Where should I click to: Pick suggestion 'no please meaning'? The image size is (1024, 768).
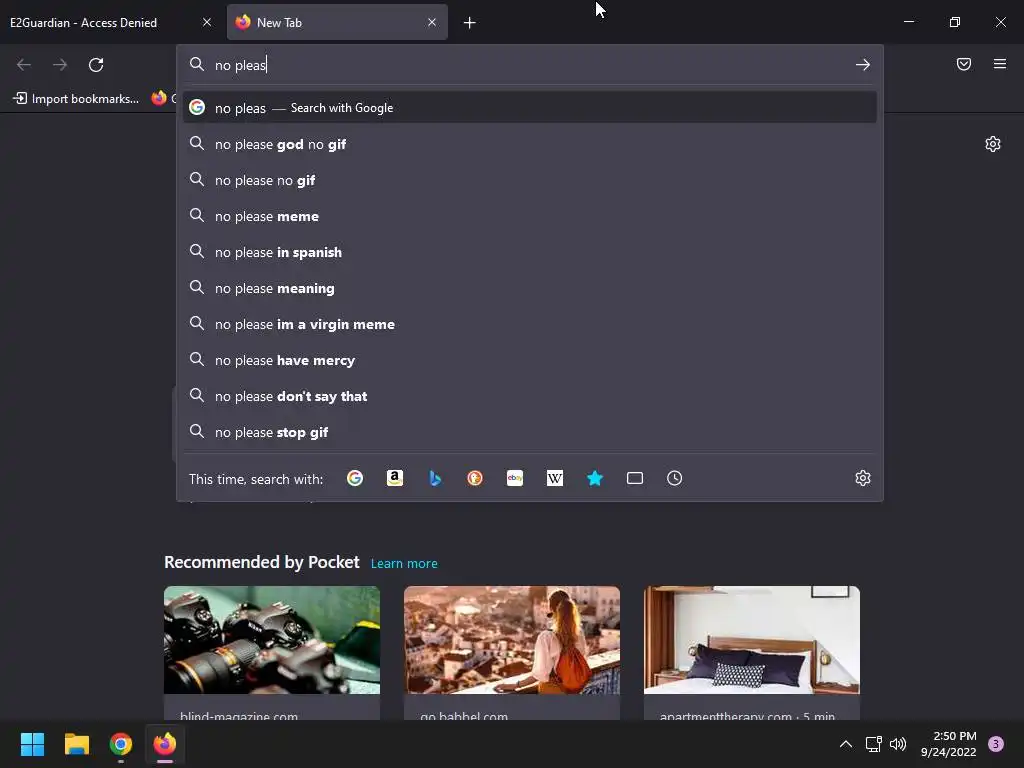(530, 288)
